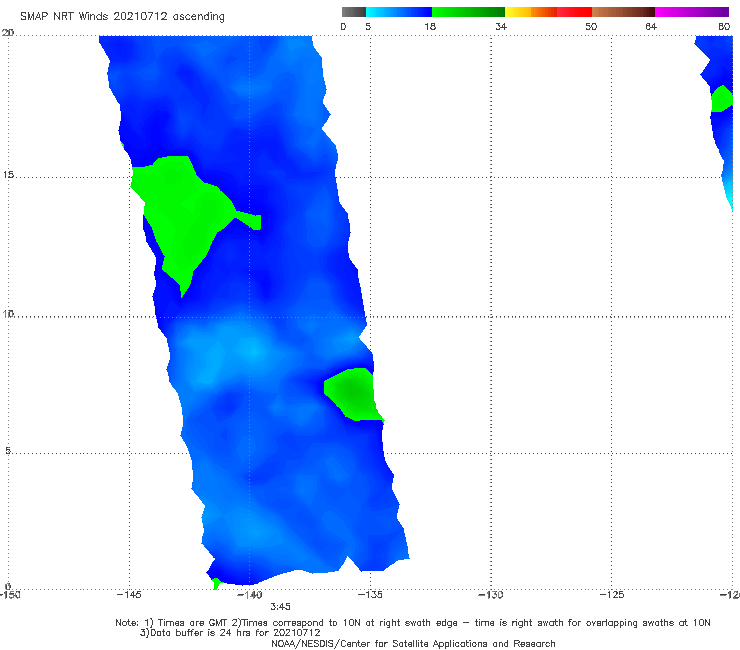The height and width of the screenshot is (650, 740).
Task: Click the note line about 'Times are GMT'
Action: (412, 623)
